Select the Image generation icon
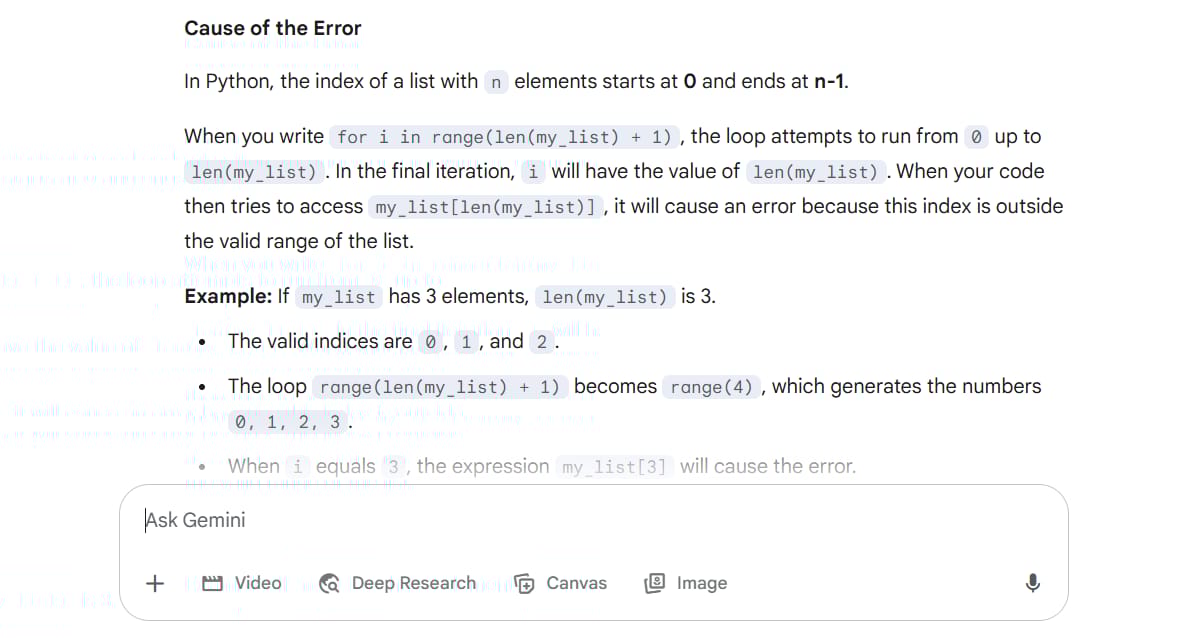The width and height of the screenshot is (1196, 638). click(654, 584)
